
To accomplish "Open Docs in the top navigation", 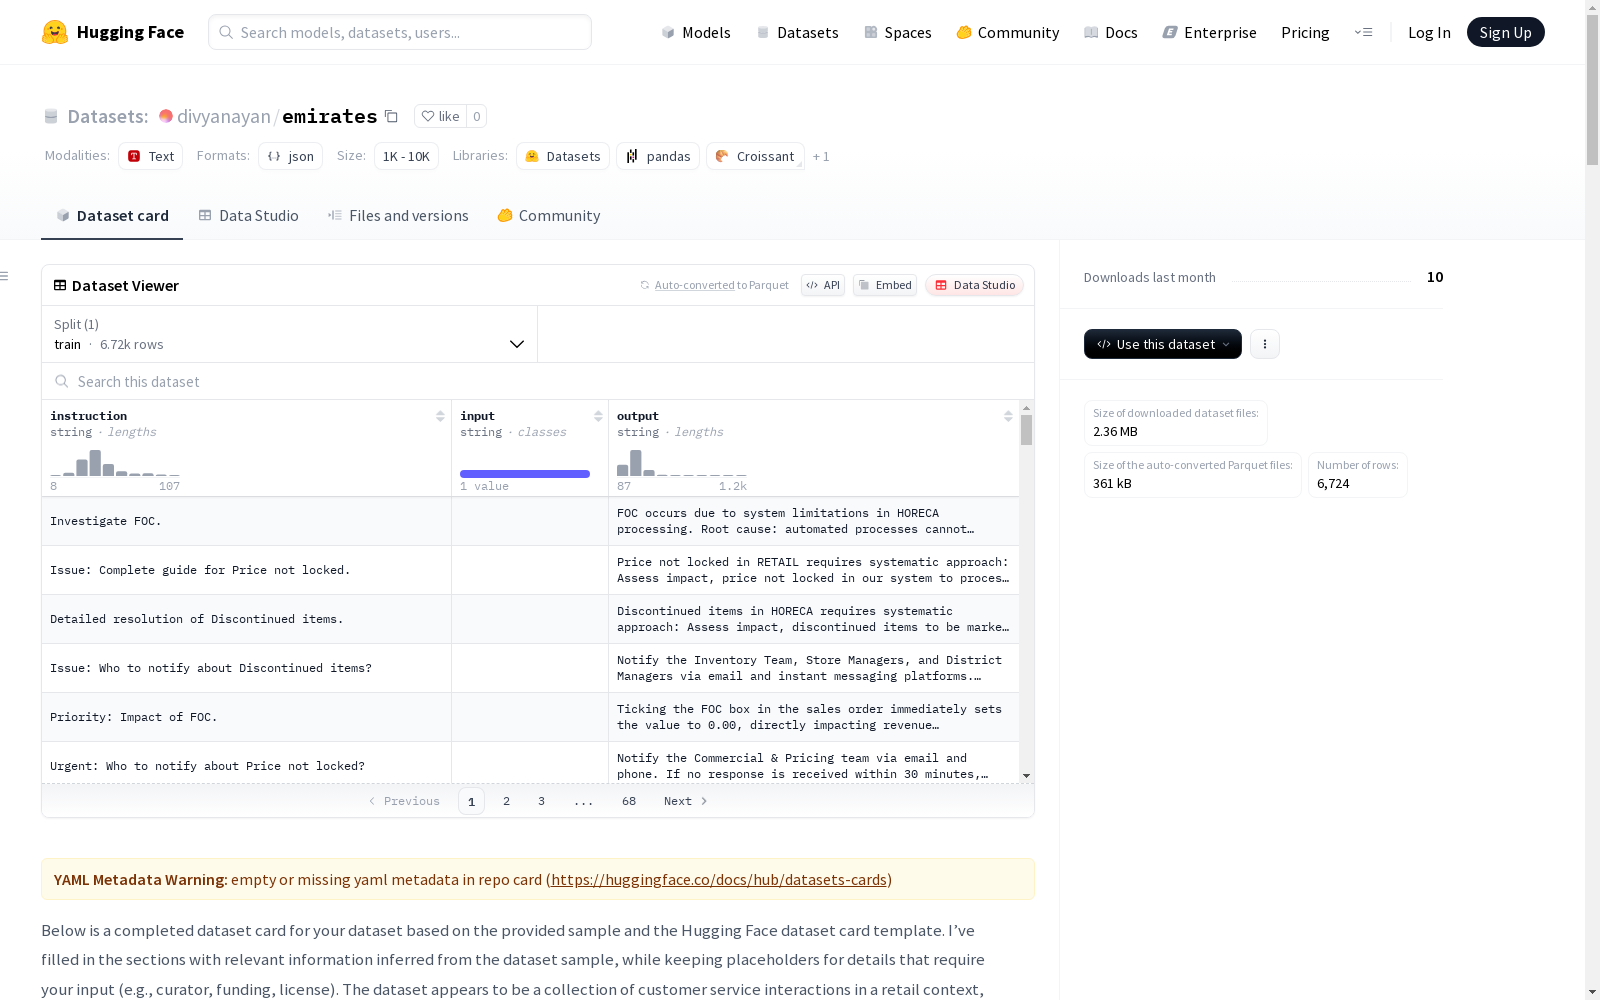I will tap(1111, 32).
